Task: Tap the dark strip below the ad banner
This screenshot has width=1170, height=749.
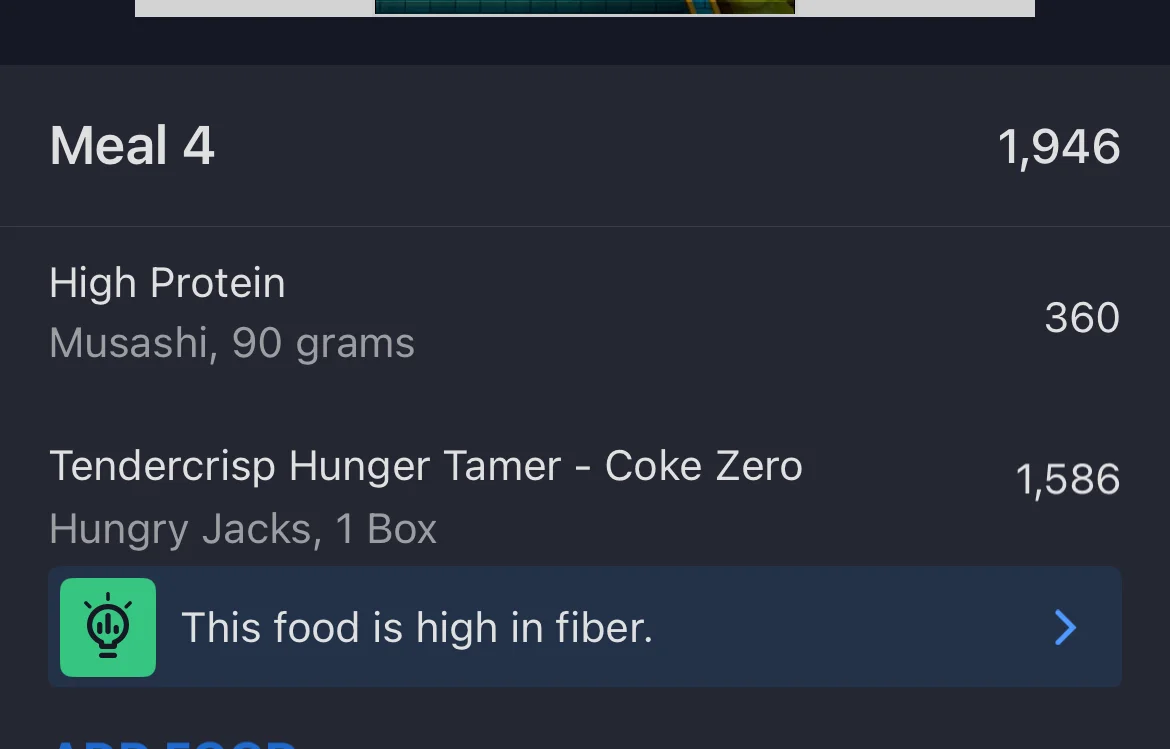Action: (x=584, y=41)
